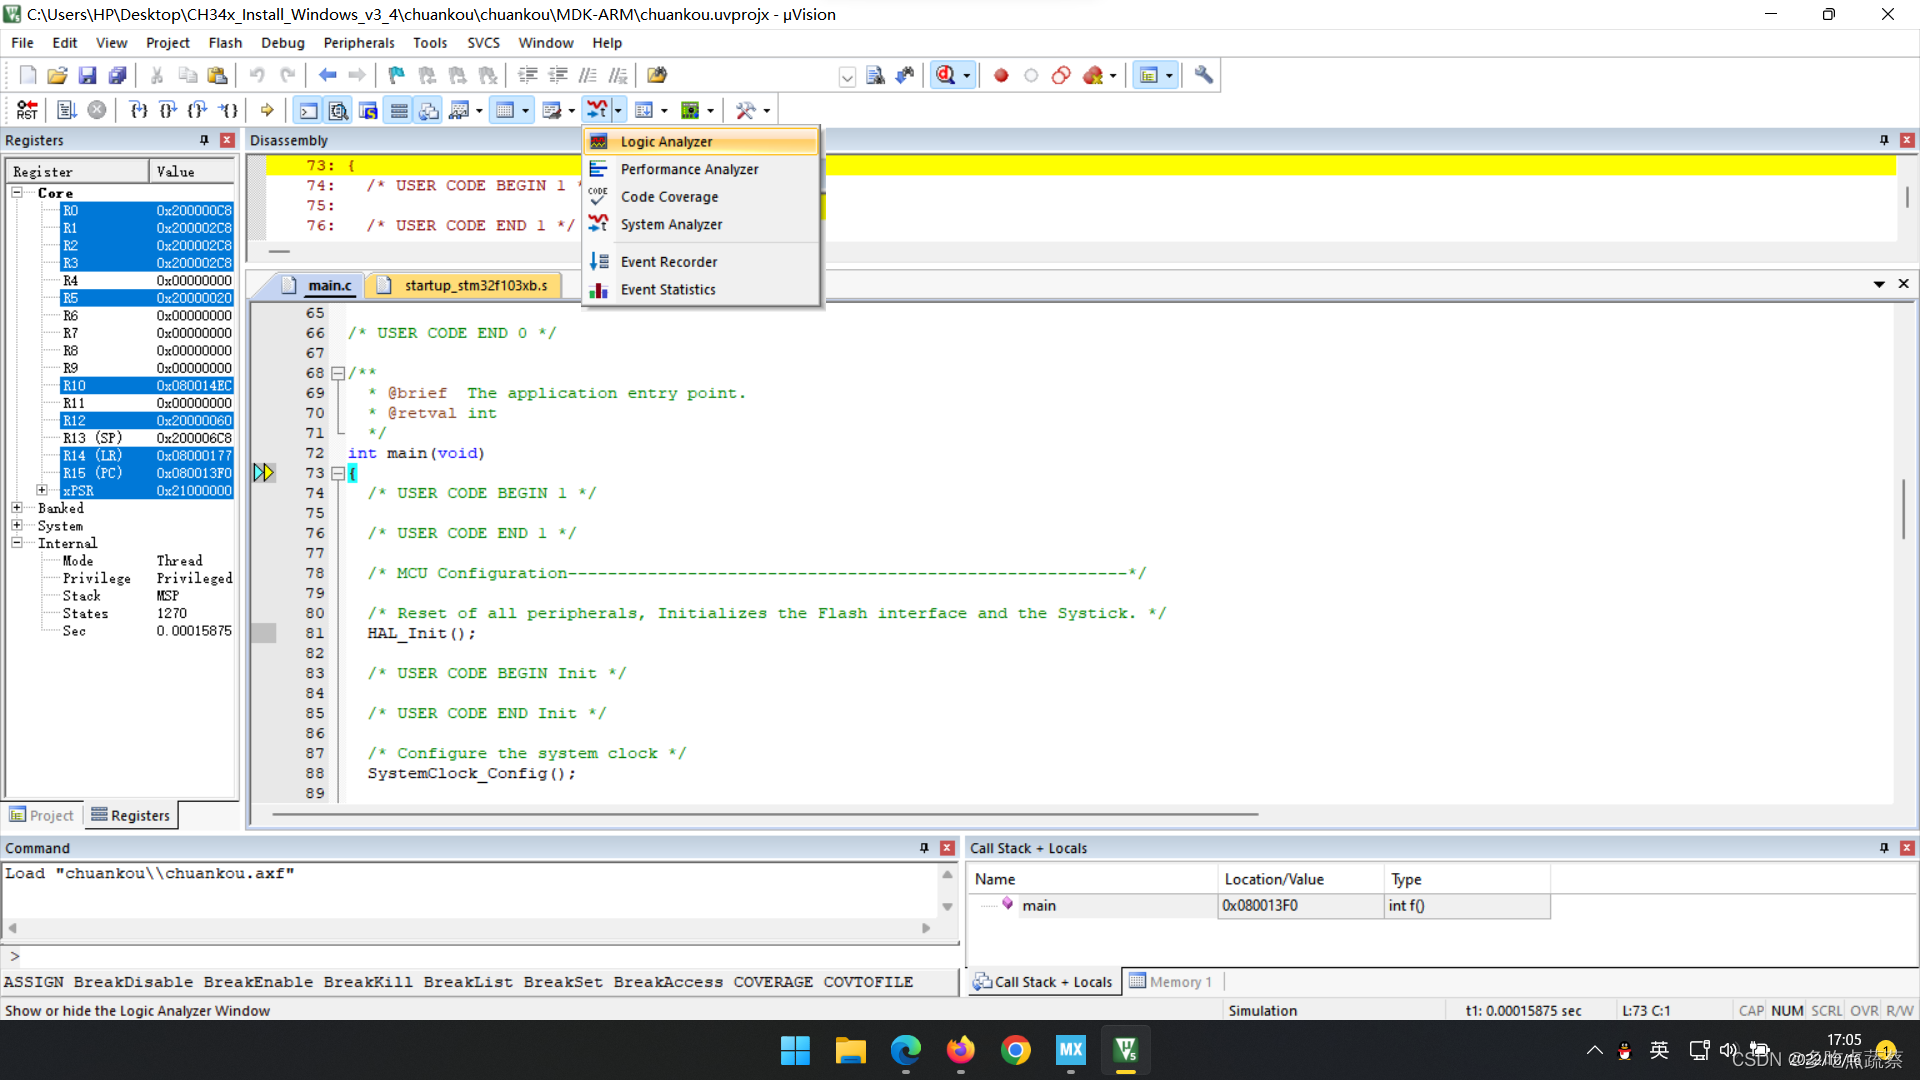Switch to startup_stm32f103xb.s tab

coord(475,285)
